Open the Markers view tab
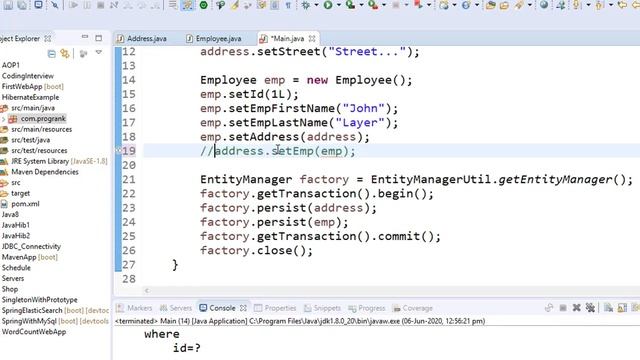This screenshot has height=360, width=640. (x=134, y=308)
